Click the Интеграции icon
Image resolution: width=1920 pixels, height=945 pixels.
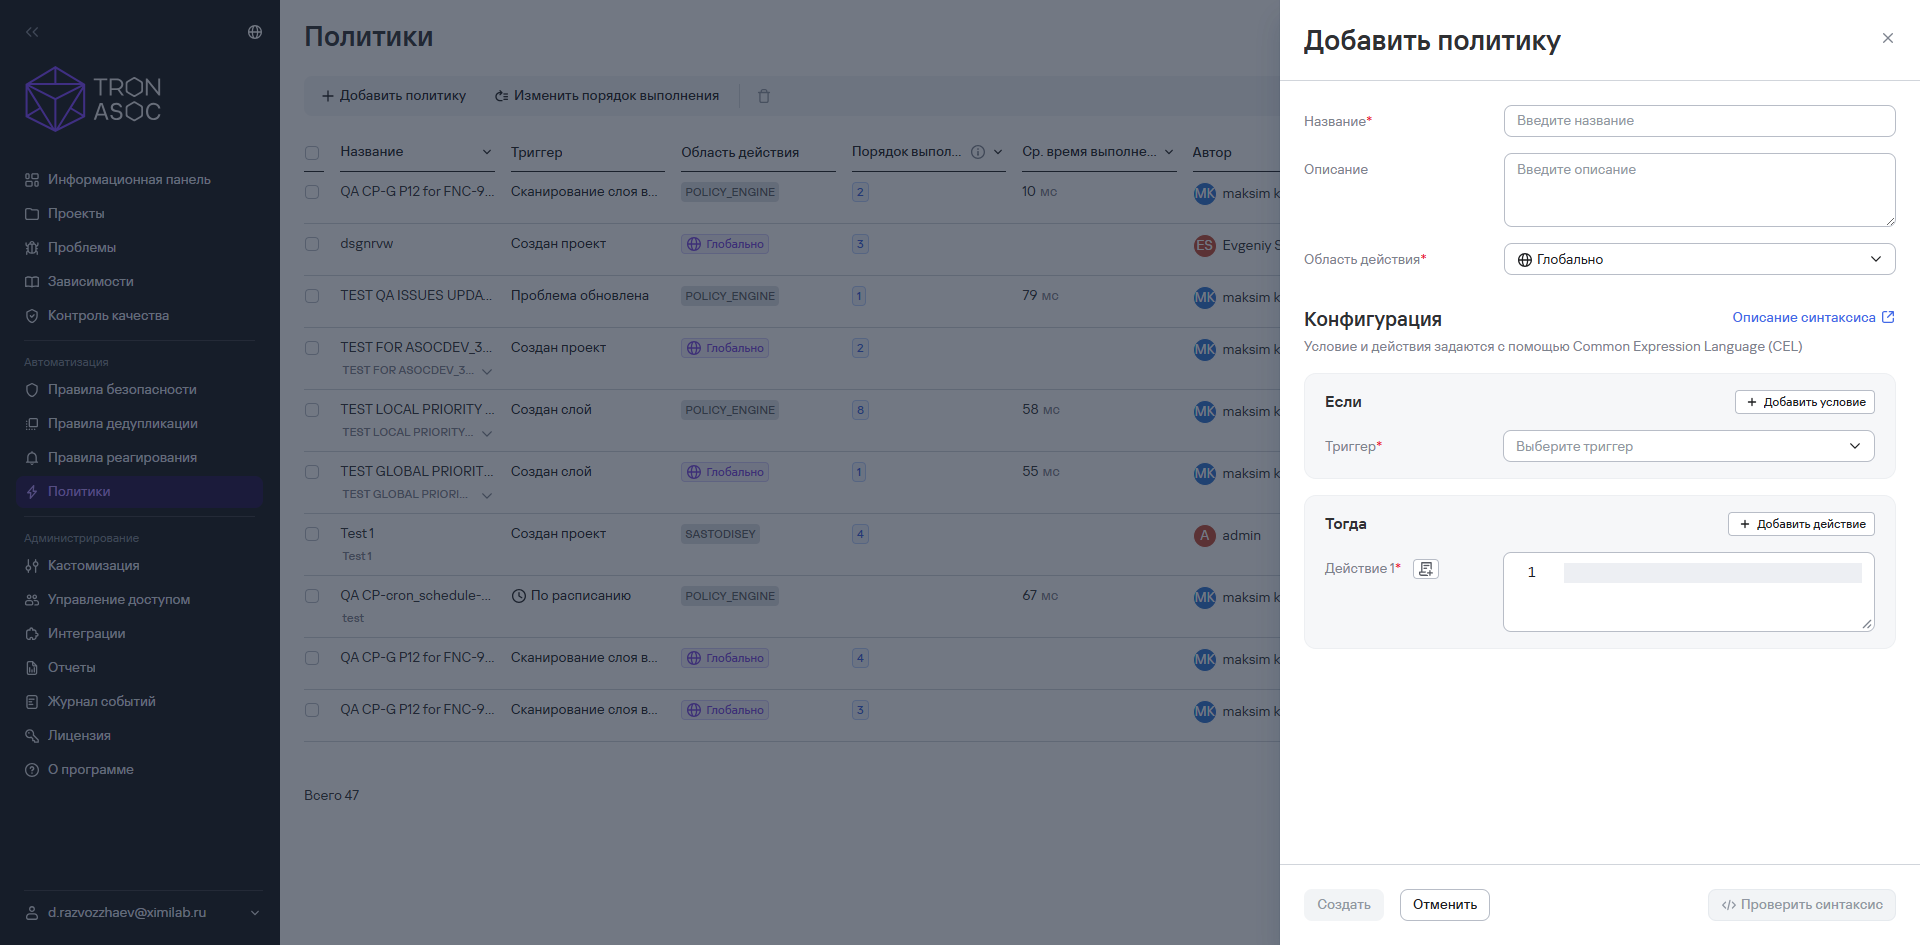coord(32,634)
